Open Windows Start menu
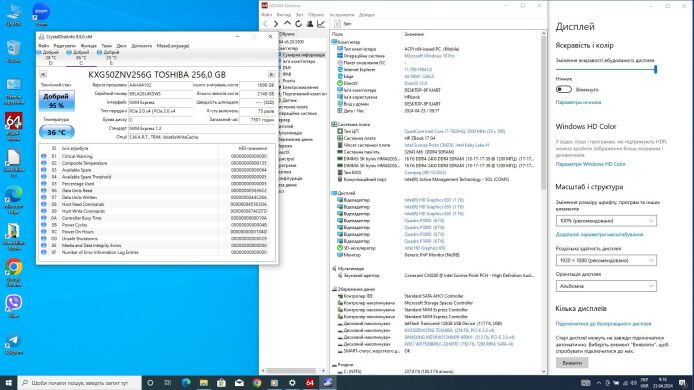Screen dimensions: 694x390 click(x=8, y=383)
